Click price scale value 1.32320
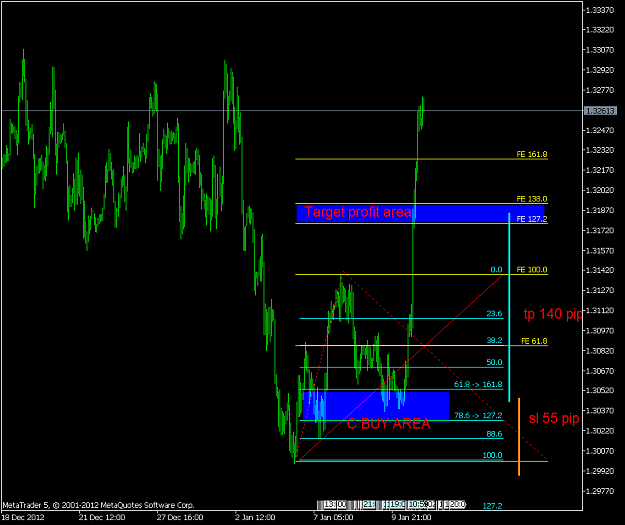The image size is (625, 525). tap(600, 150)
